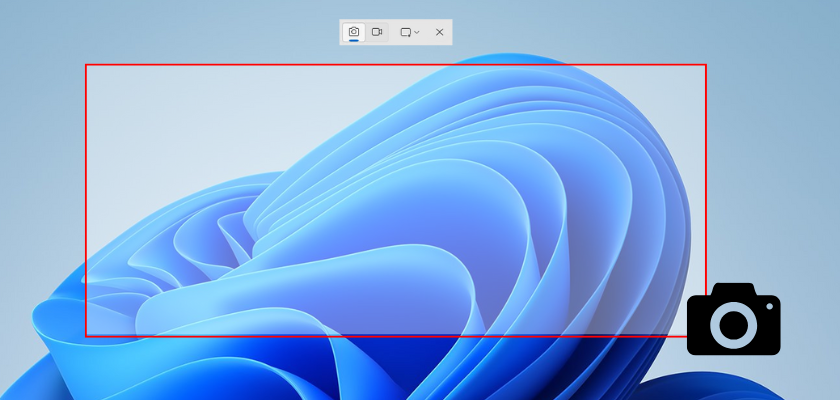
Task: Click the lens of the large camera icon
Action: point(734,324)
